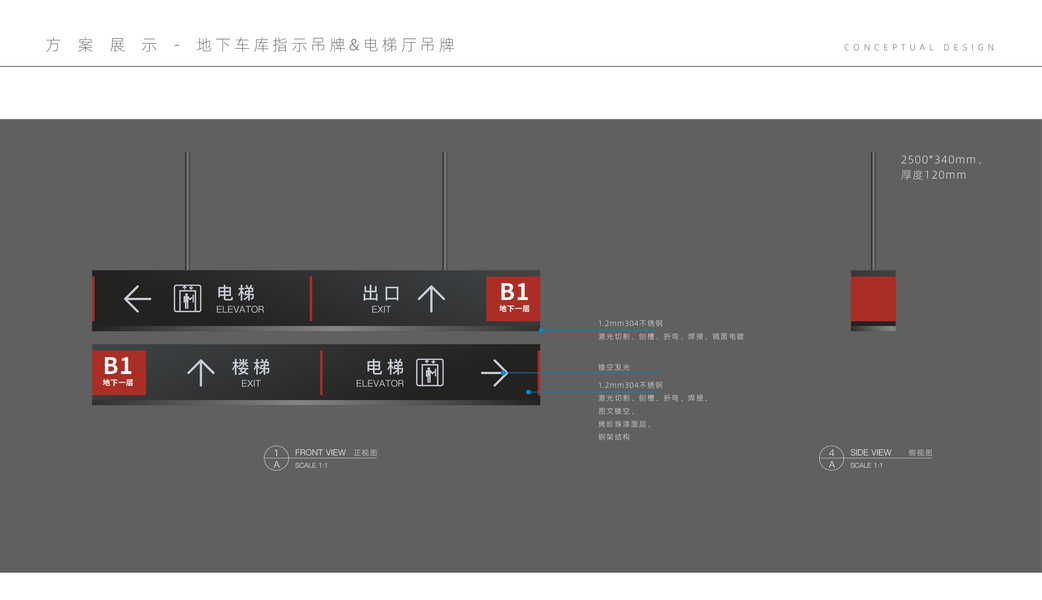
Task: Click the 钢架结构 annotation line
Action: tap(613, 437)
